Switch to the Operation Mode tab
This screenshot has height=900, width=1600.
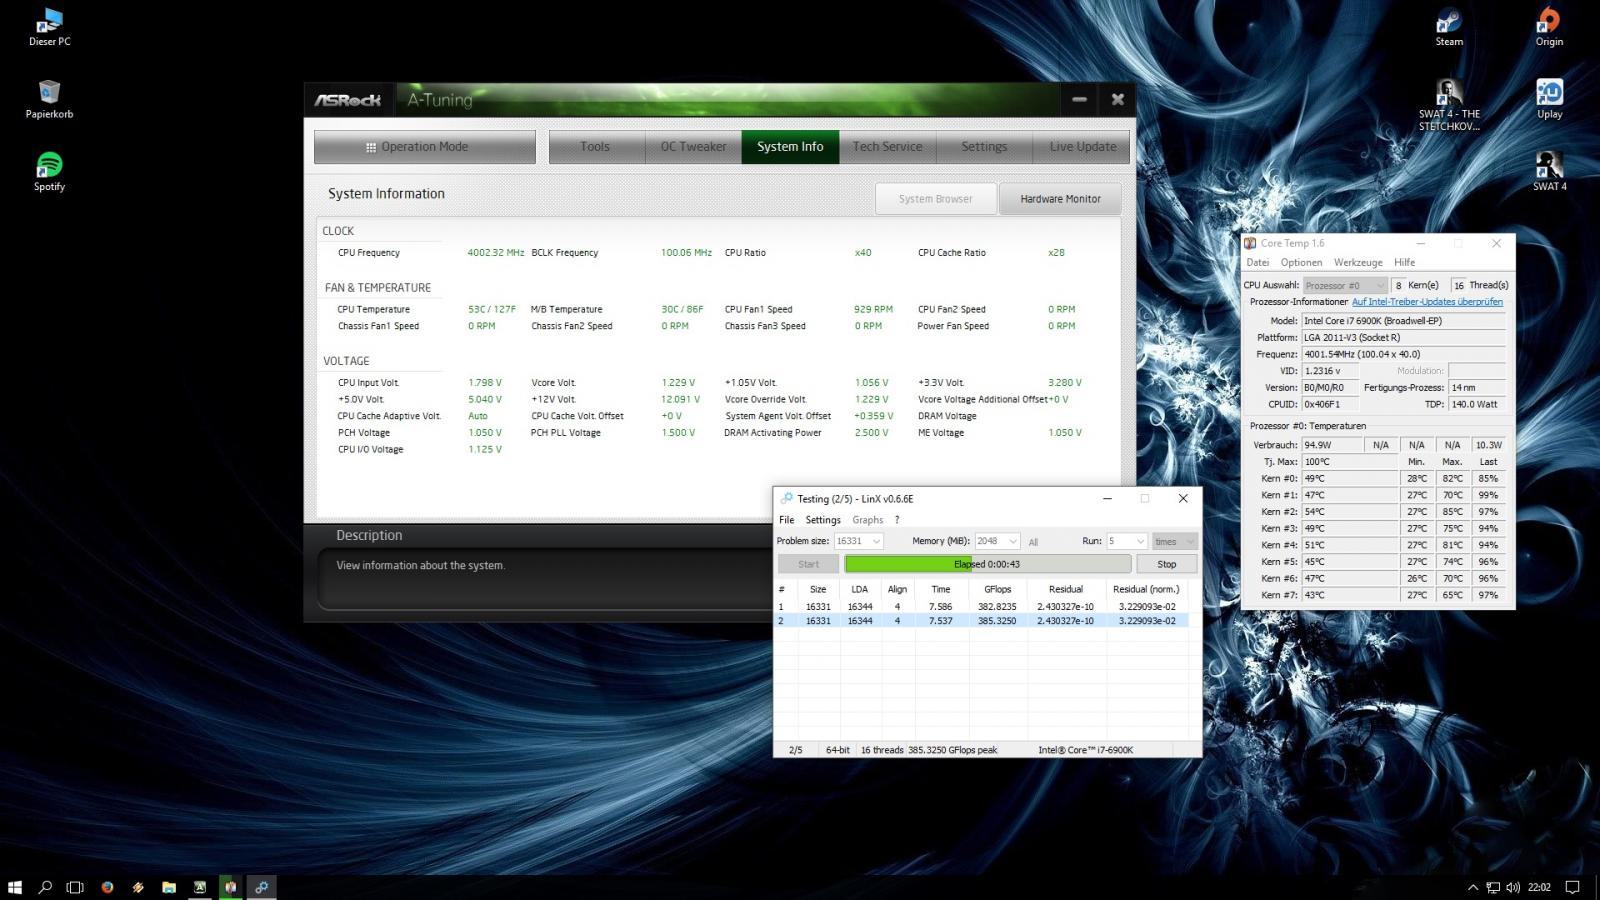click(425, 147)
